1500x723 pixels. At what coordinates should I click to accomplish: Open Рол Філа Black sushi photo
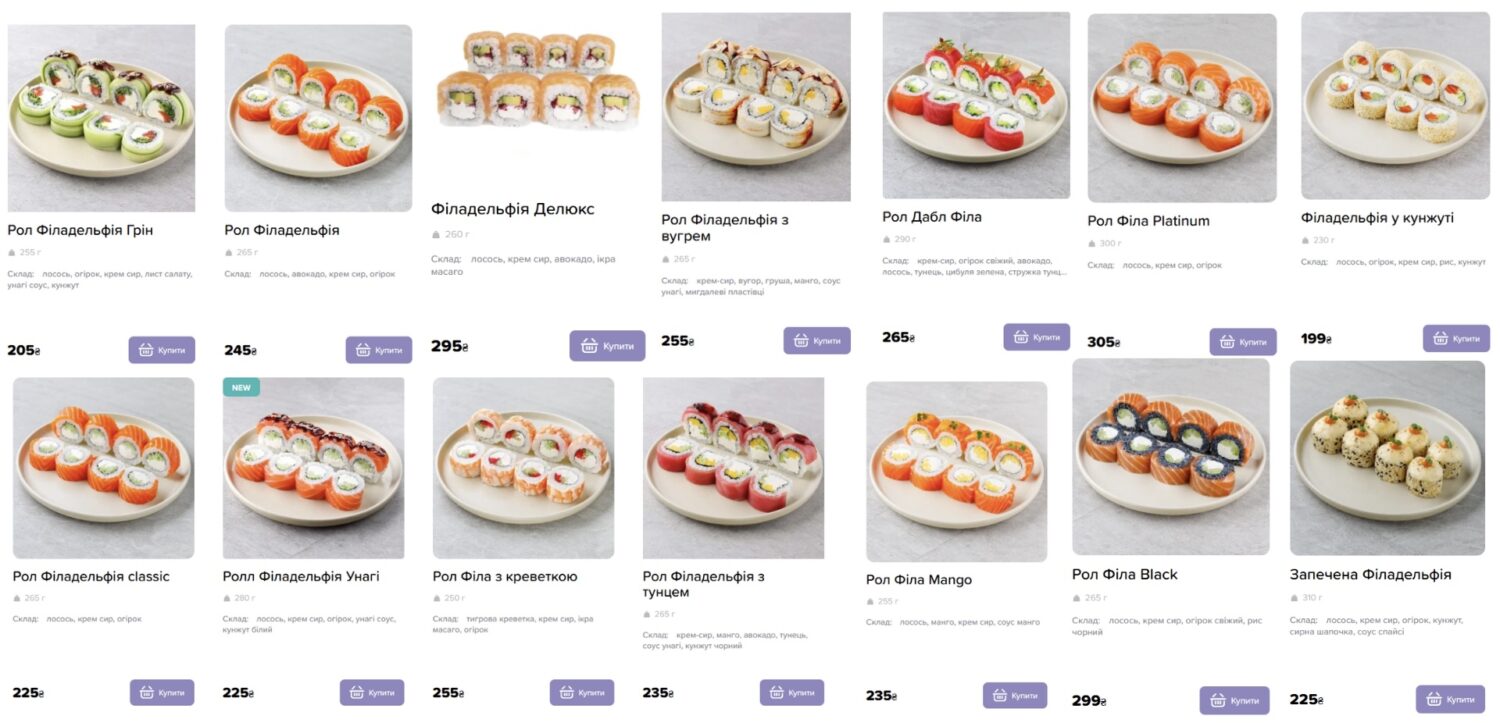point(1170,457)
